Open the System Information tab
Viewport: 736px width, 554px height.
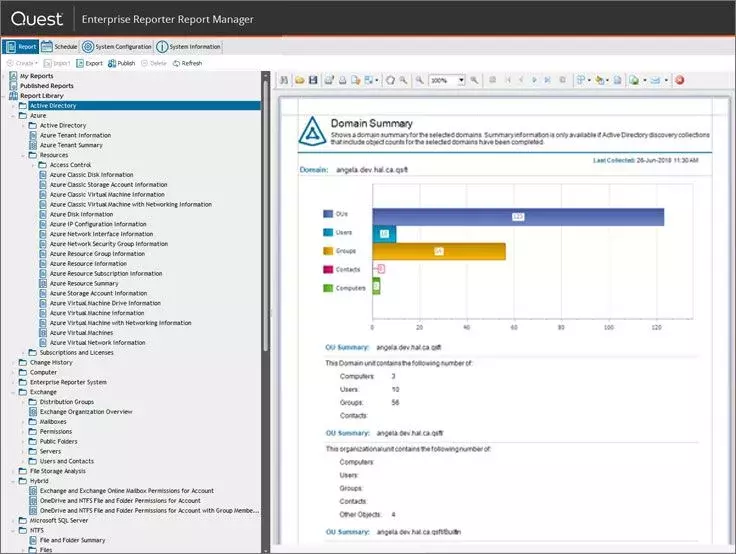pyautogui.click(x=188, y=46)
